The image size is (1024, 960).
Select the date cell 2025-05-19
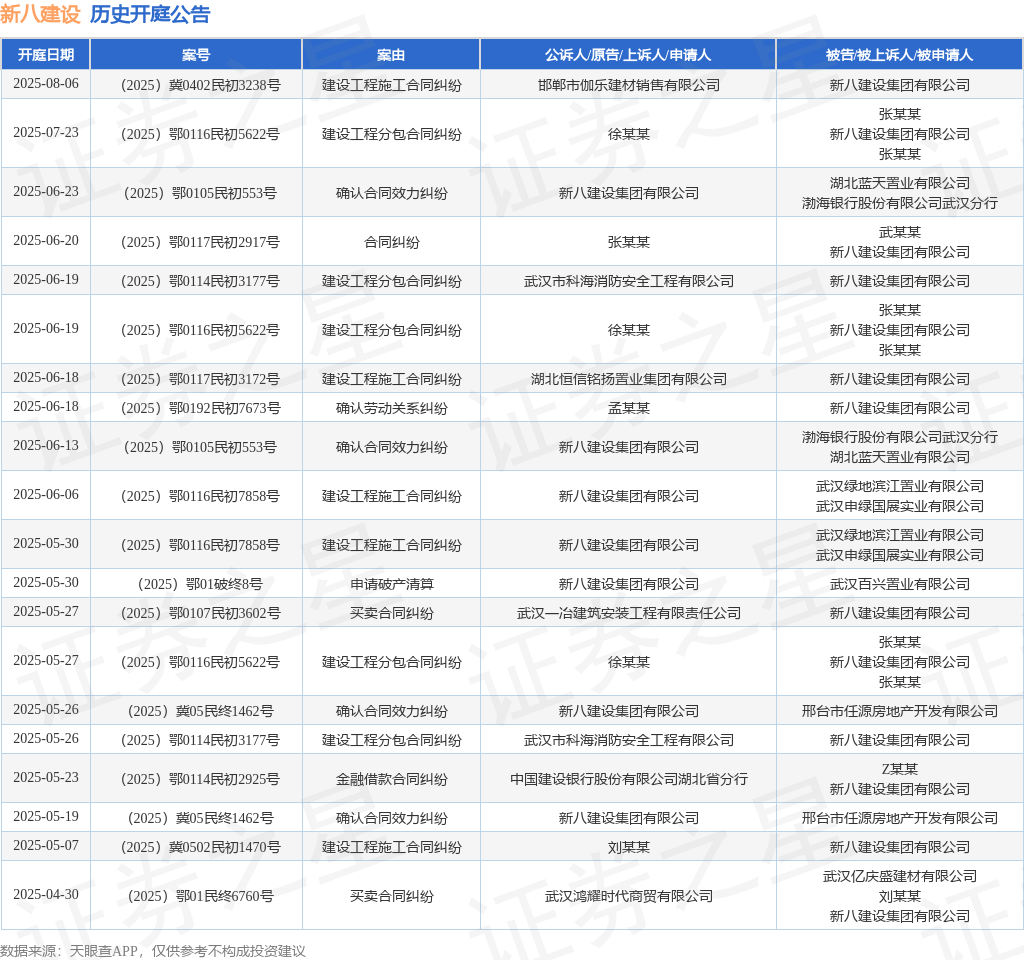(x=46, y=816)
